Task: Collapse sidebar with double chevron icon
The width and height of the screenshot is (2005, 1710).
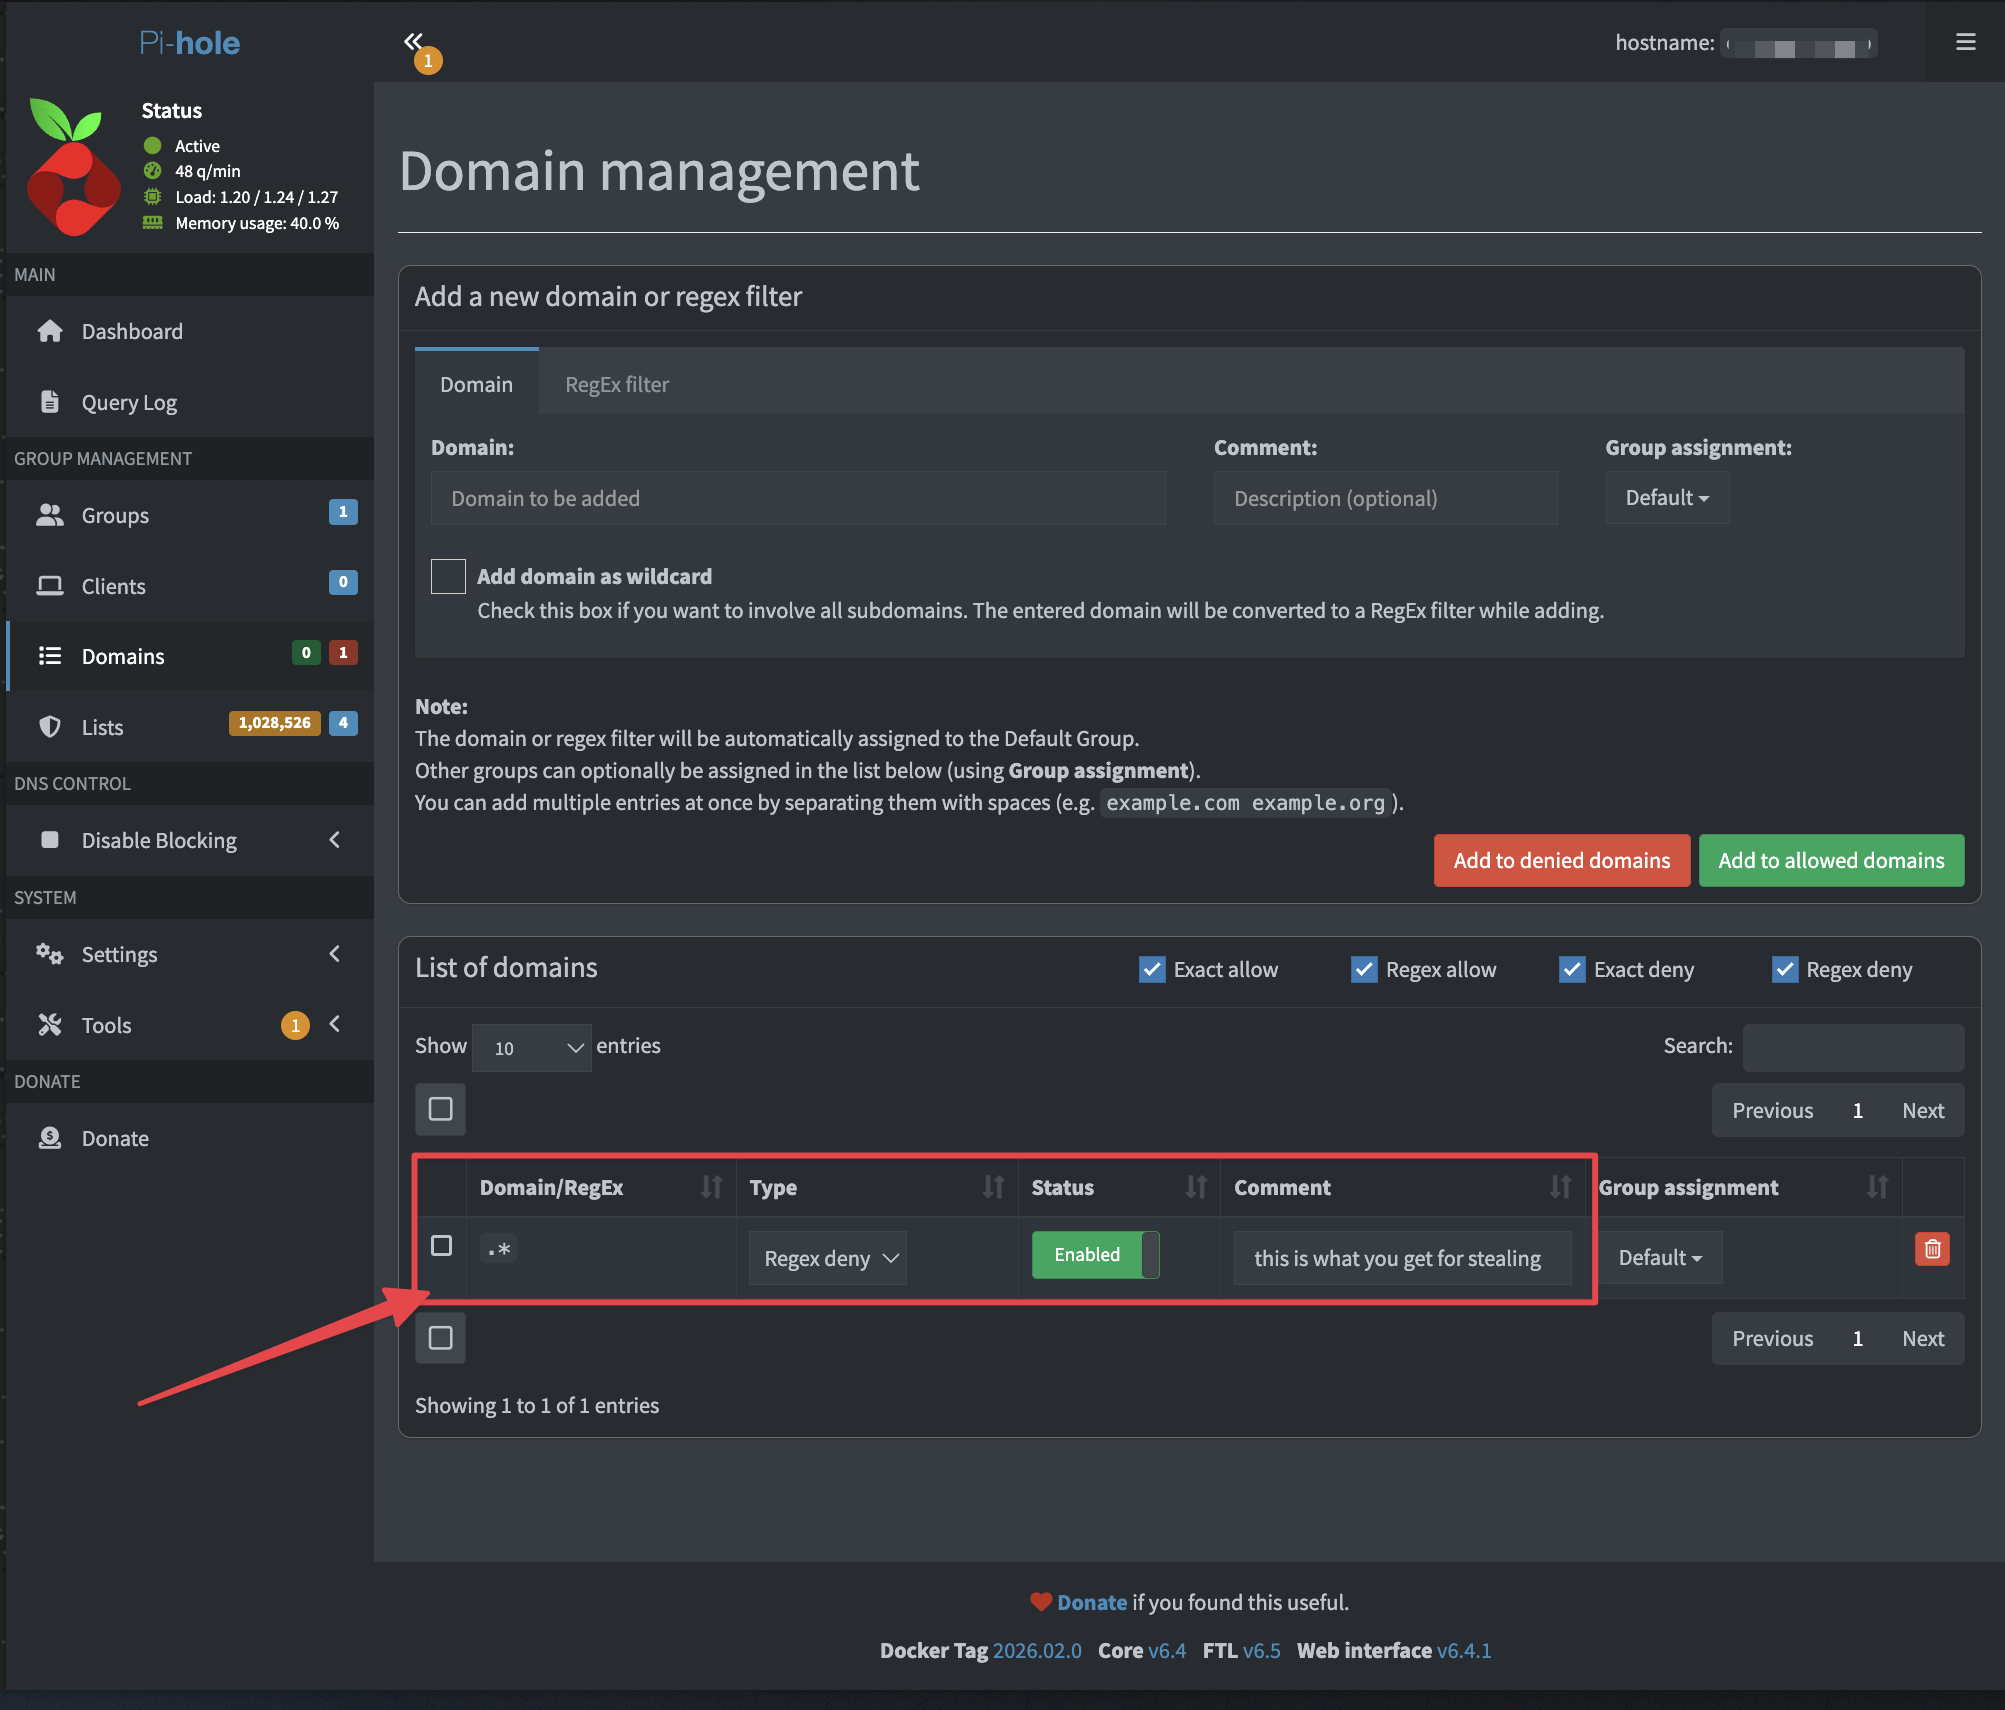Action: pos(413,42)
